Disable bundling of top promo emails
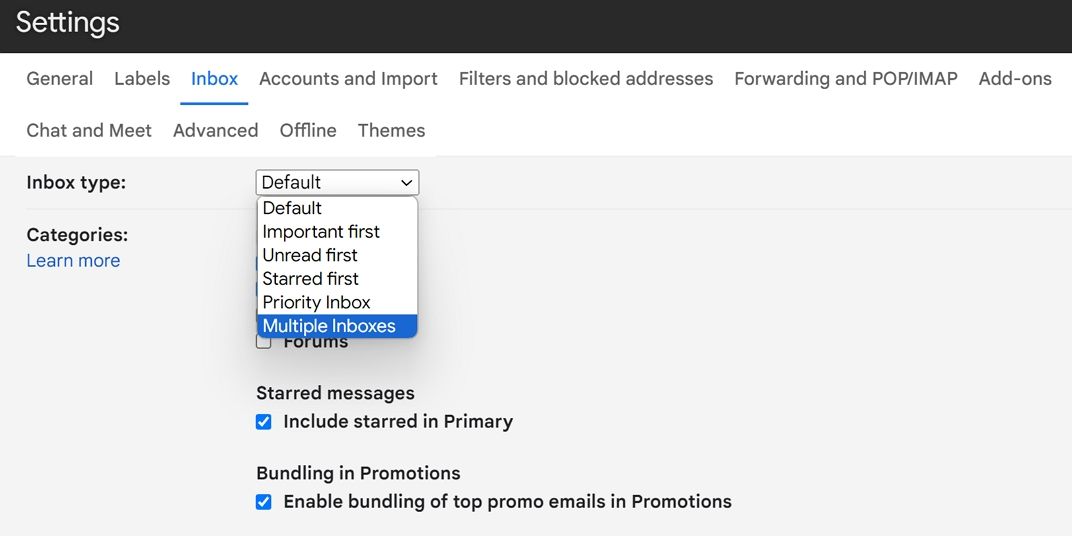Viewport: 1072px width, 536px height. (x=264, y=502)
